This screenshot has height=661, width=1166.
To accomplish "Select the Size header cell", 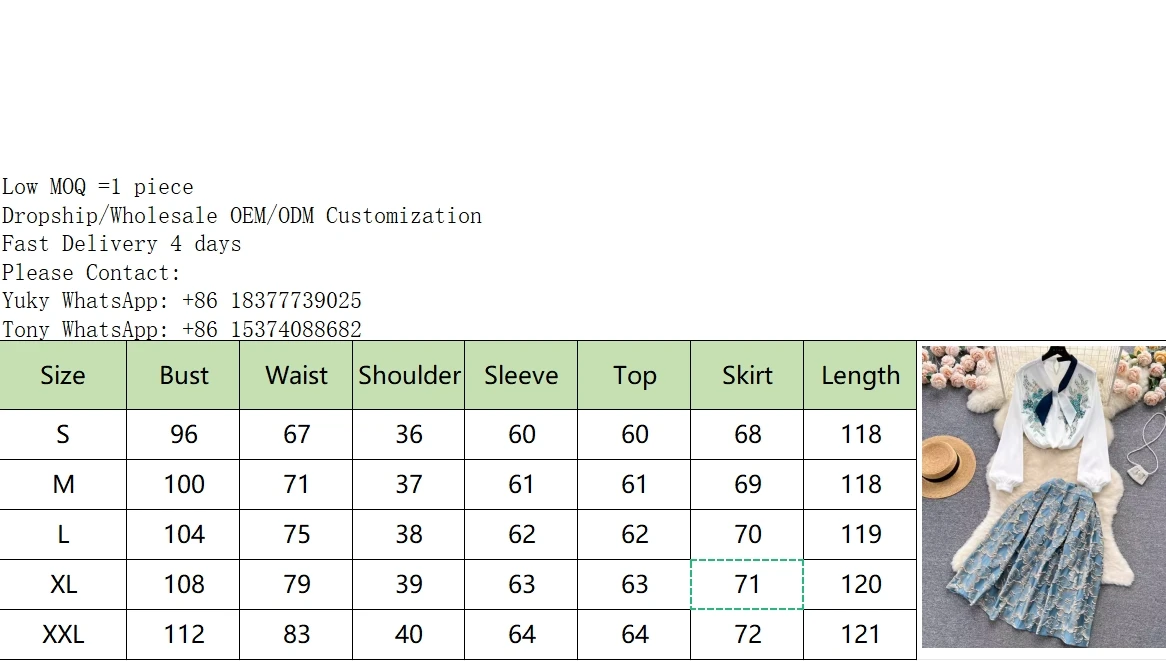I will (x=63, y=375).
